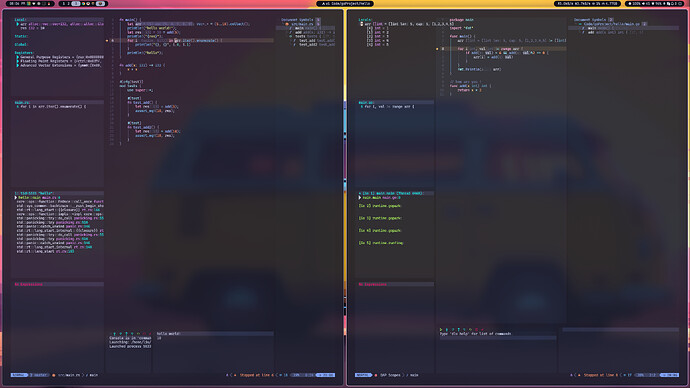Toggle breakpoint marker on Go line 8
This screenshot has width=690, height=388.
pos(437,49)
